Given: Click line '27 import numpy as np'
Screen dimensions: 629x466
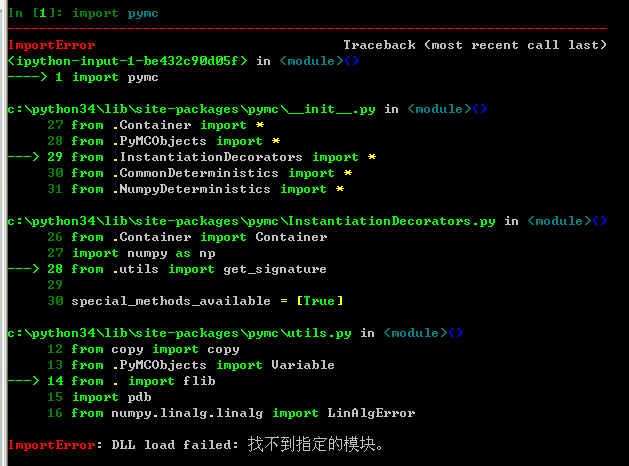Looking at the screenshot, I should [132, 253].
